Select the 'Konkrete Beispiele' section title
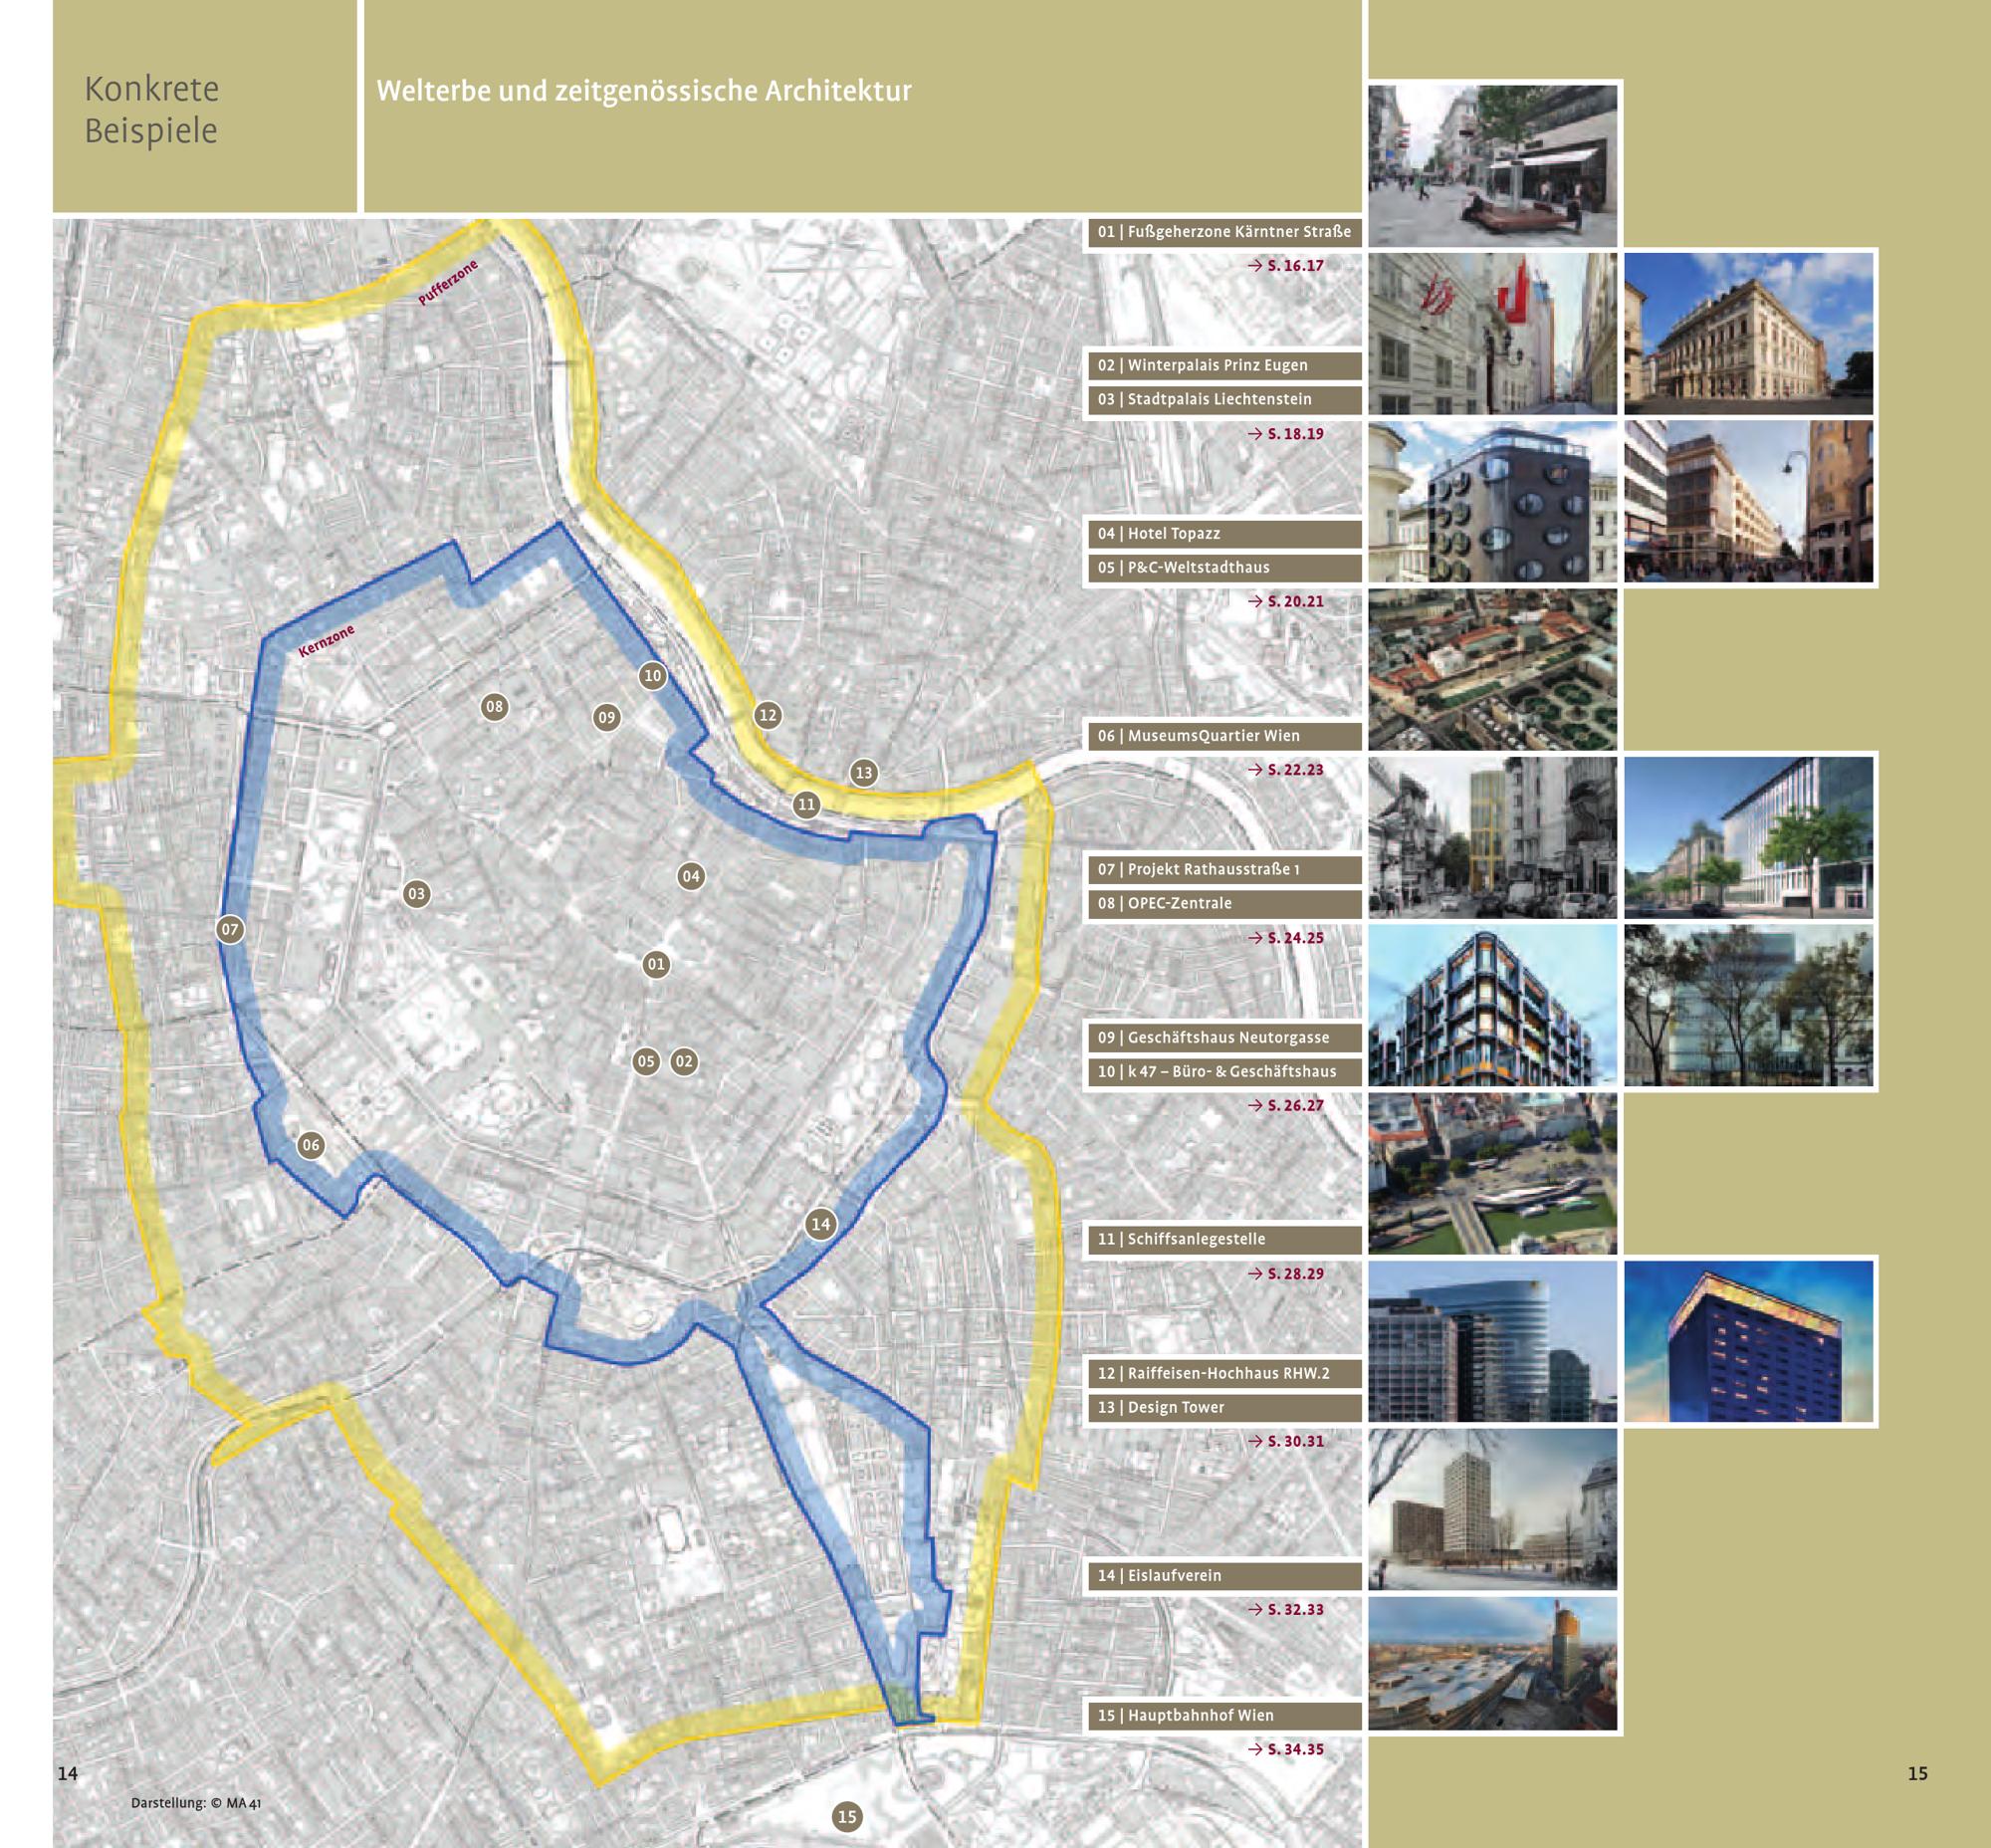Image resolution: width=1991 pixels, height=1848 pixels. tap(151, 110)
